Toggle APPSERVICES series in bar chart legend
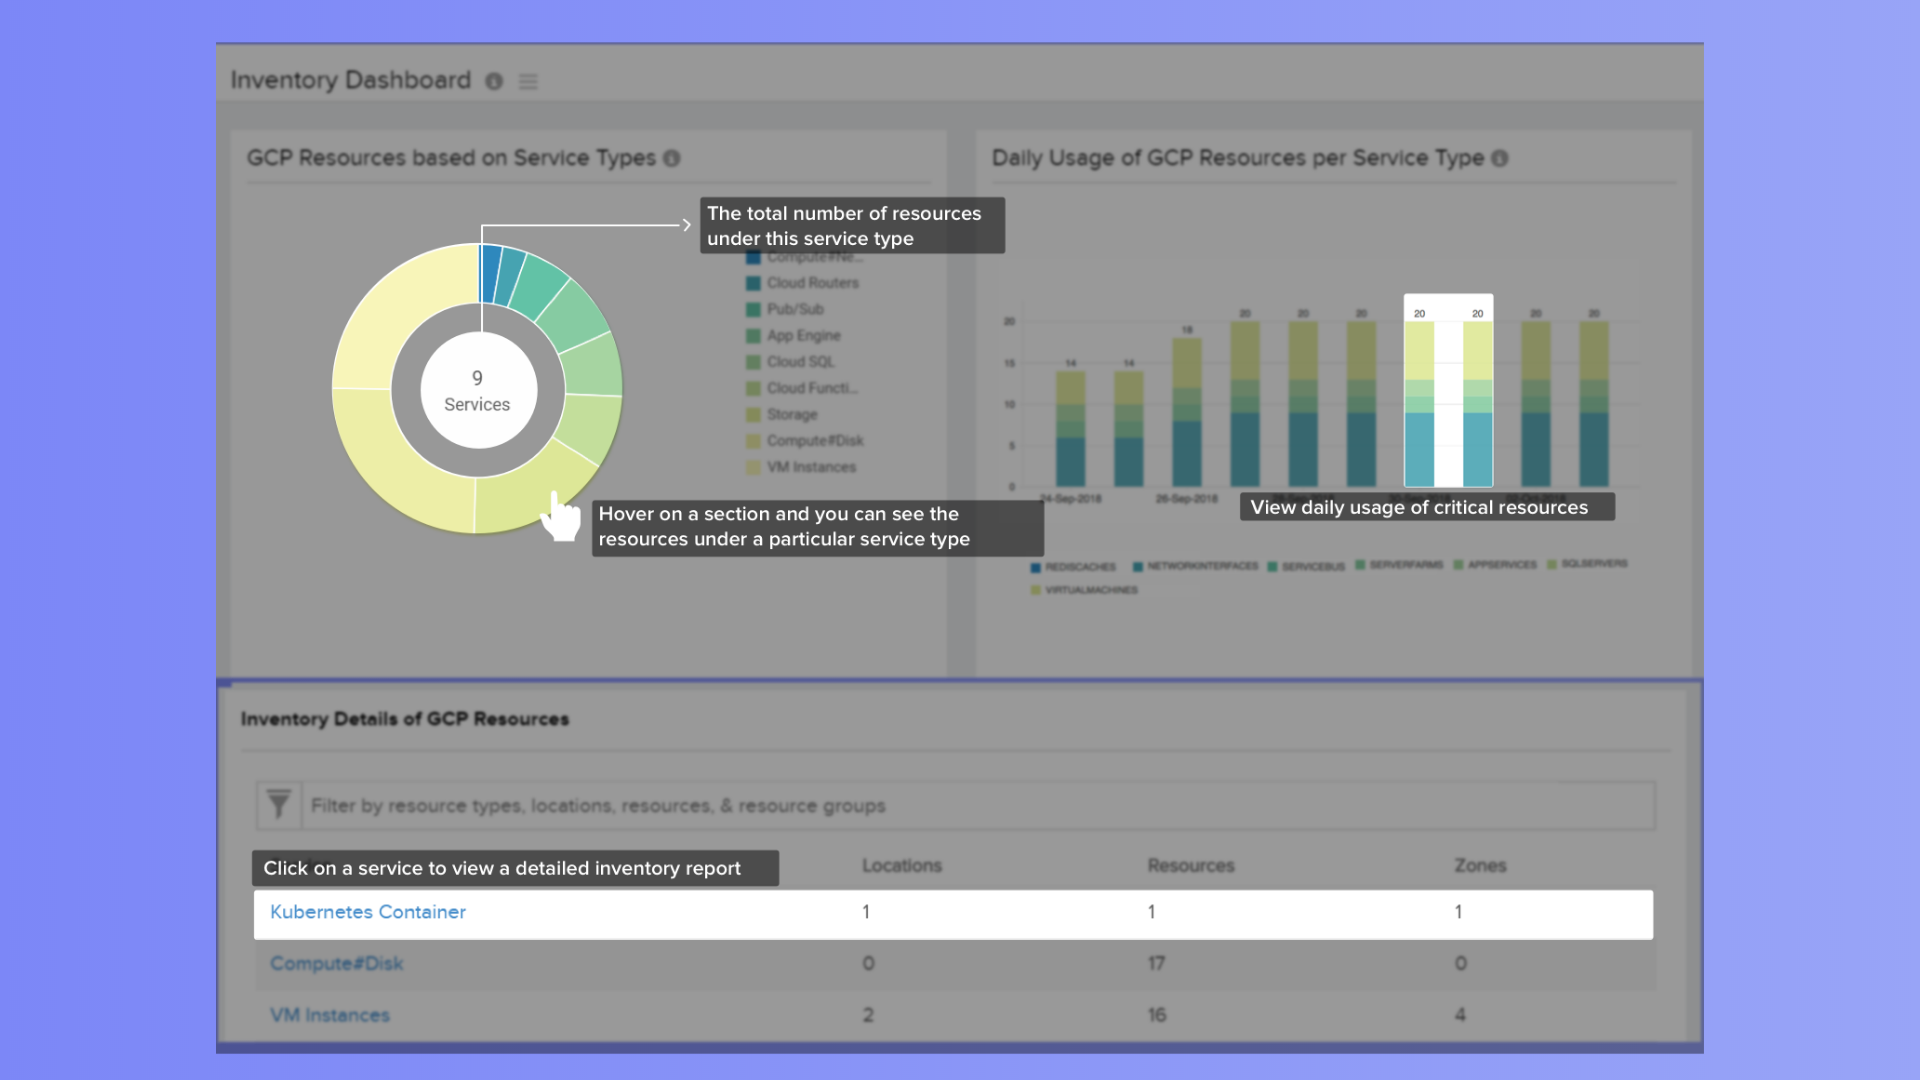This screenshot has height=1080, width=1920. (x=1495, y=565)
